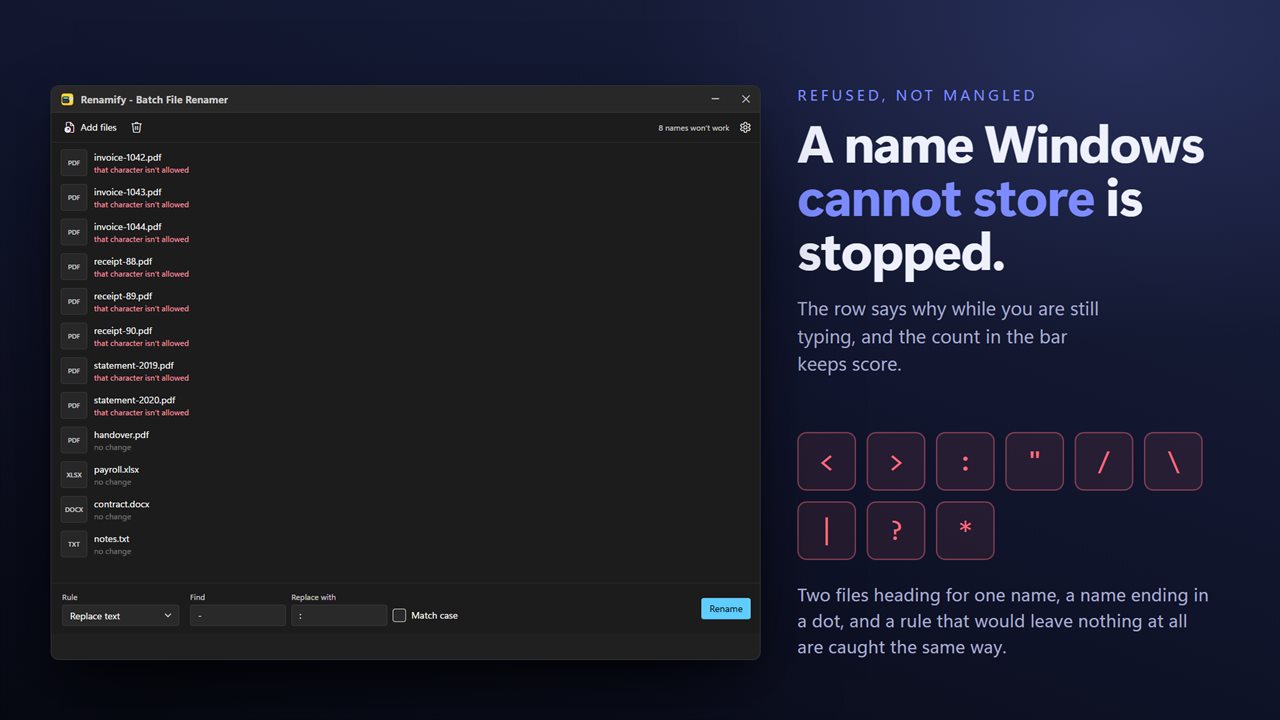Click the Rename button
1280x720 pixels.
pyautogui.click(x=726, y=609)
